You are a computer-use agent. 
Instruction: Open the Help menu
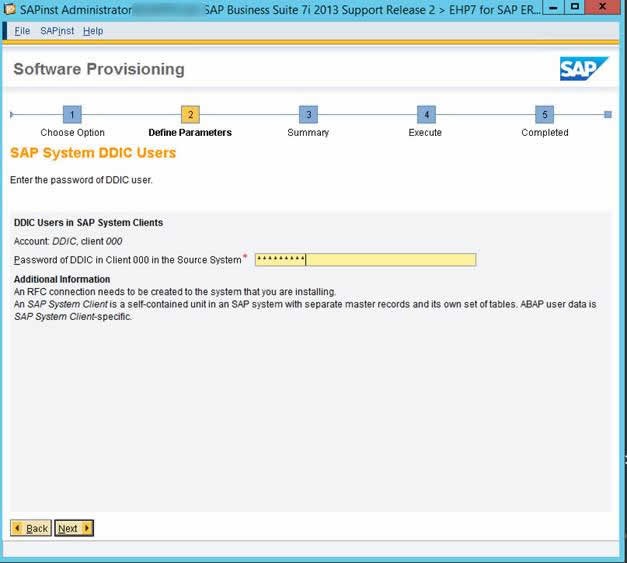93,31
